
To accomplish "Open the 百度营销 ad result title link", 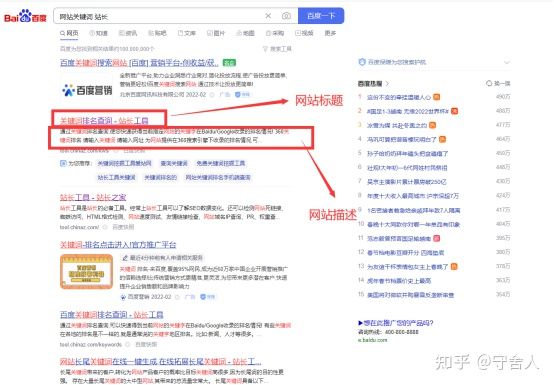I will 139,63.
